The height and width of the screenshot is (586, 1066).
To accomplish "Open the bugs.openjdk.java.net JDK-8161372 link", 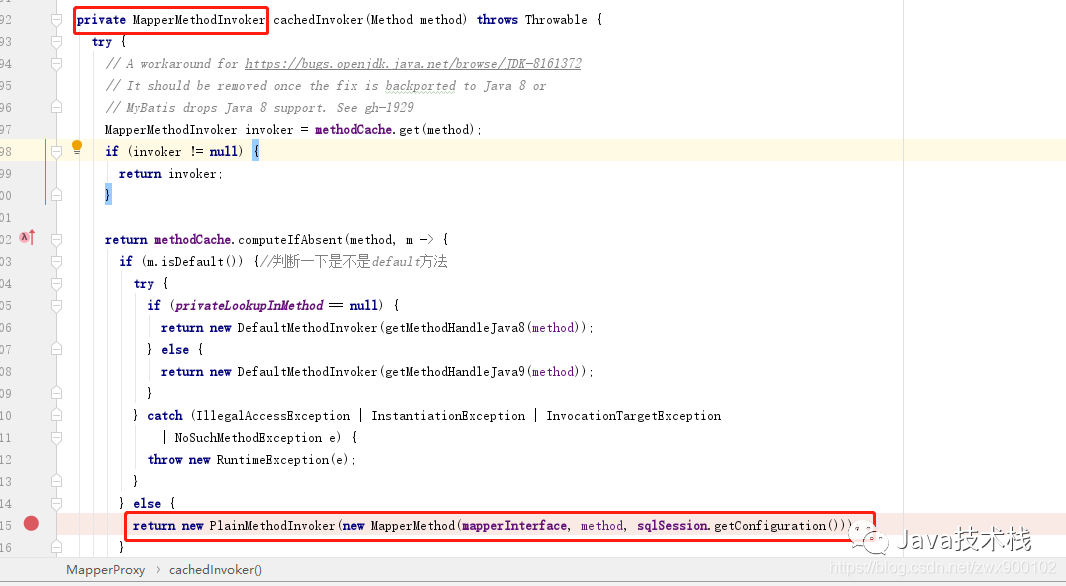I will pyautogui.click(x=413, y=63).
